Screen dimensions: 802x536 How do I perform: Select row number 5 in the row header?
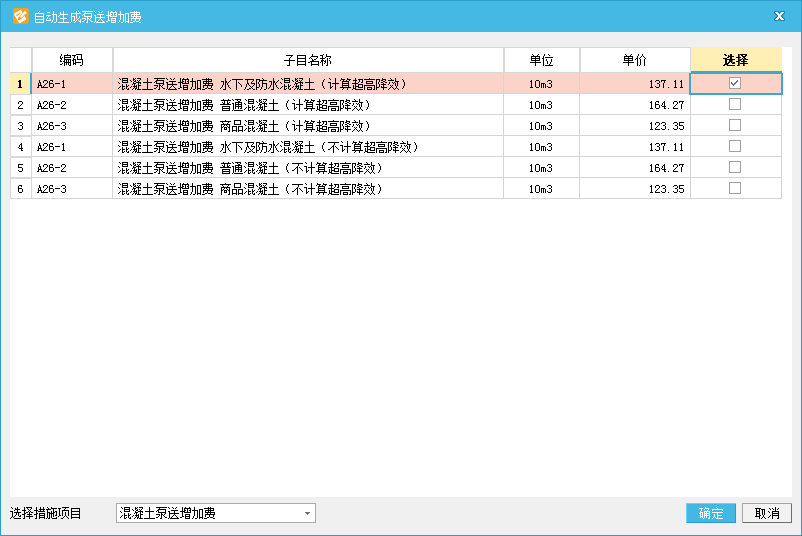[20, 168]
